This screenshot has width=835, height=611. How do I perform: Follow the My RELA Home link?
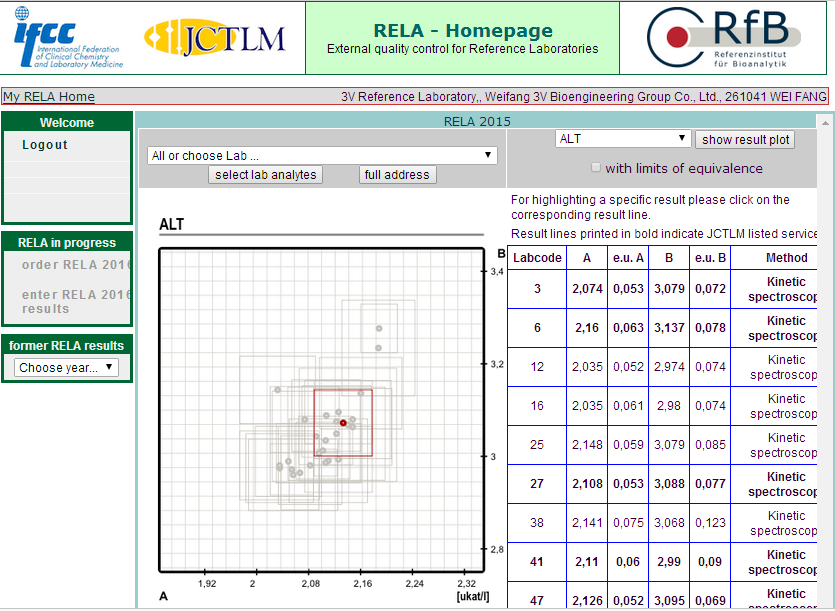tap(49, 97)
